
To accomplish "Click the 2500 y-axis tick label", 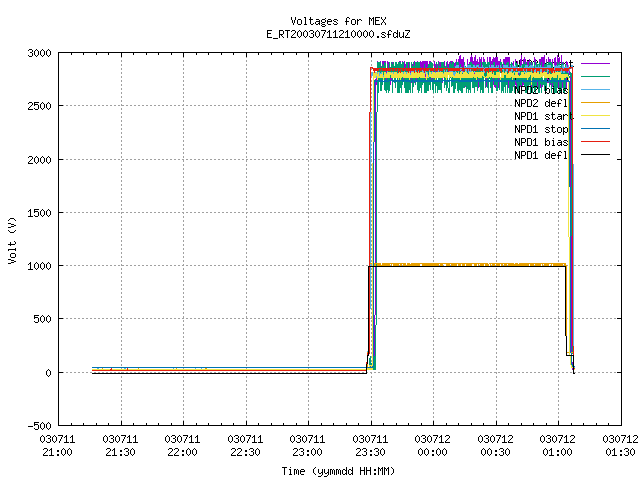I will point(40,106).
